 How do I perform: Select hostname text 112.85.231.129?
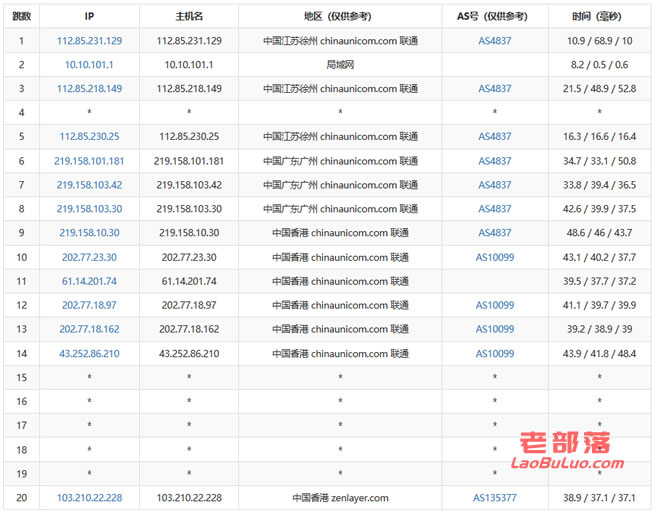pos(189,41)
